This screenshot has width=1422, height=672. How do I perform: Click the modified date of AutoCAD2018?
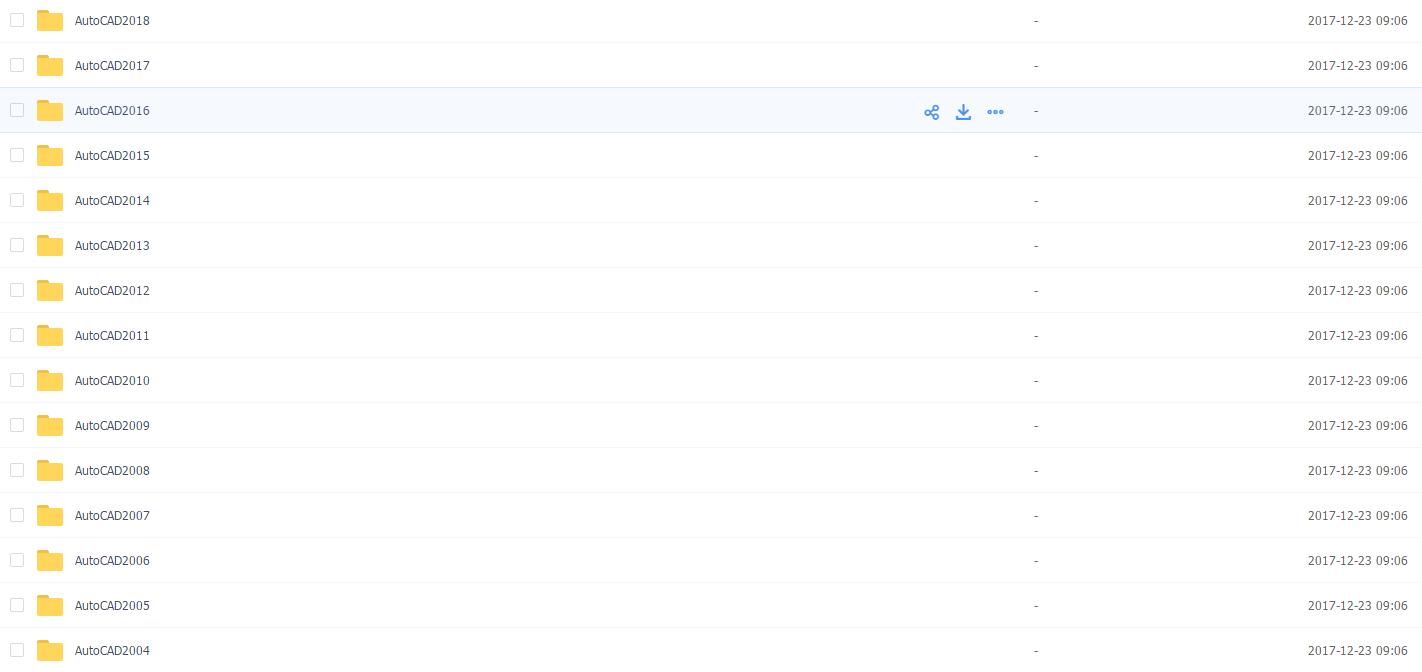point(1357,21)
